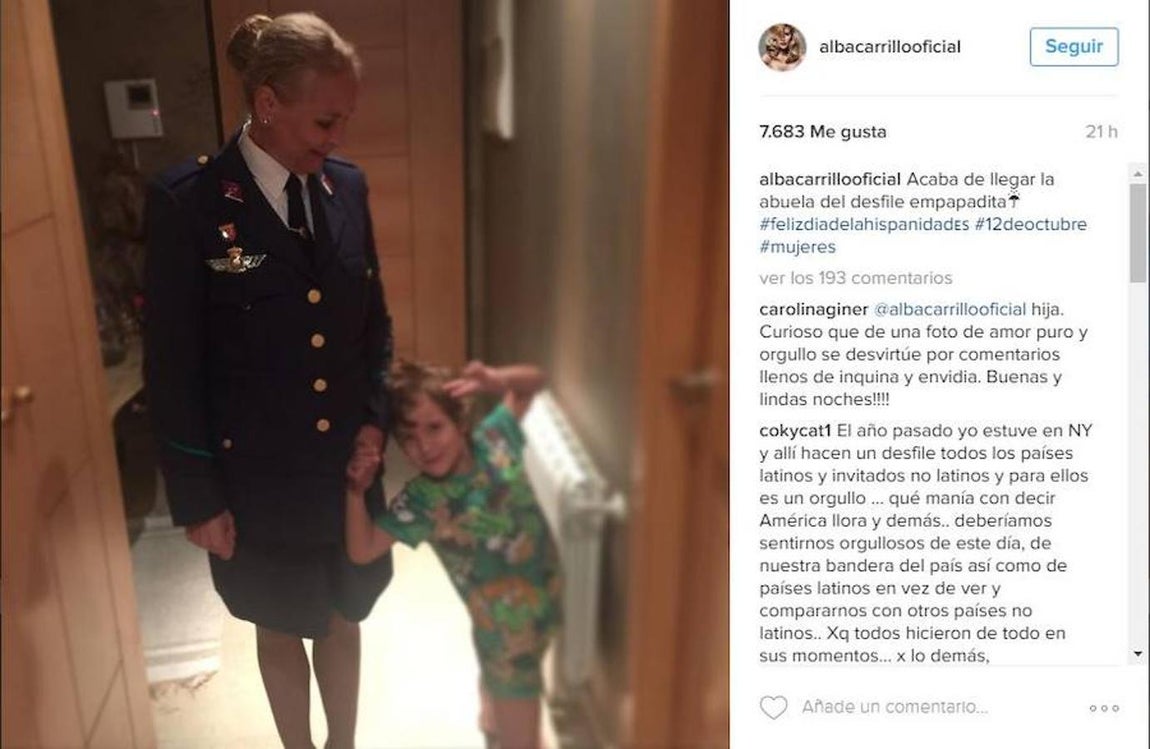
Task: Click the #mujeres hashtag
Action: click(797, 247)
